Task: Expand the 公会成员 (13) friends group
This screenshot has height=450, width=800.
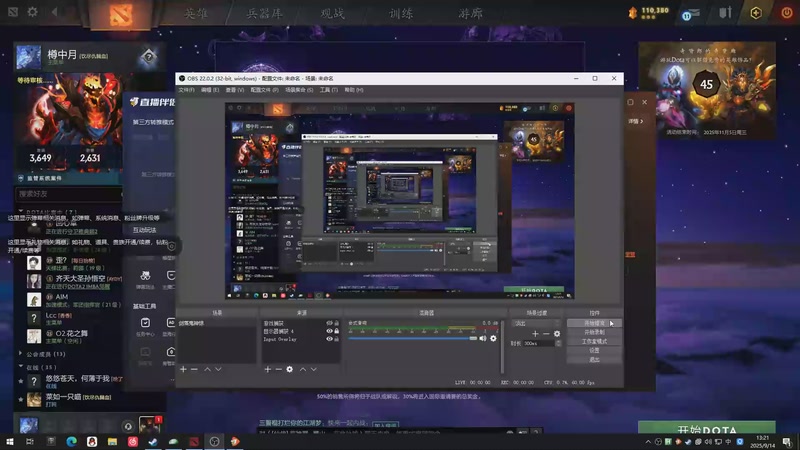Action: (20, 354)
